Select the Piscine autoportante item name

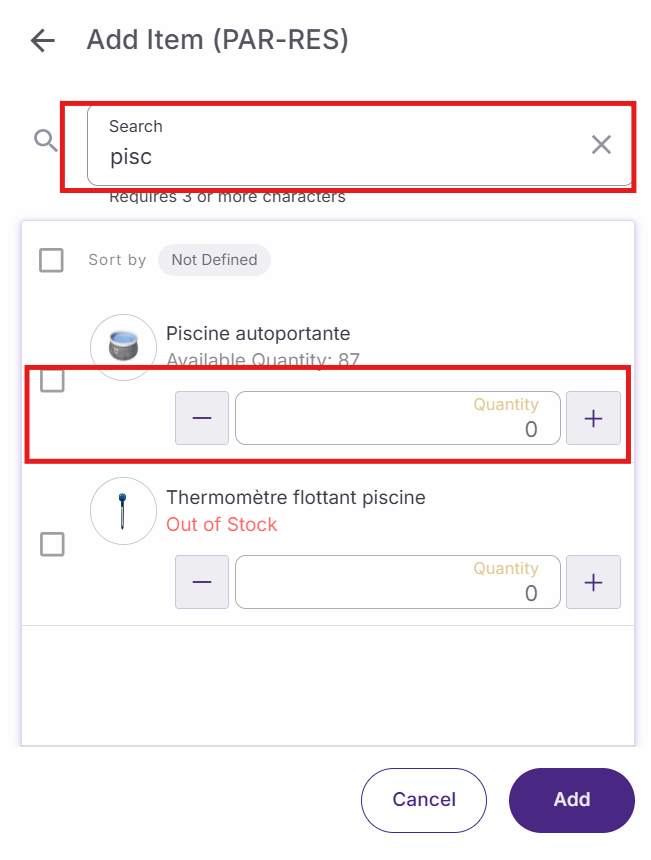(x=258, y=334)
